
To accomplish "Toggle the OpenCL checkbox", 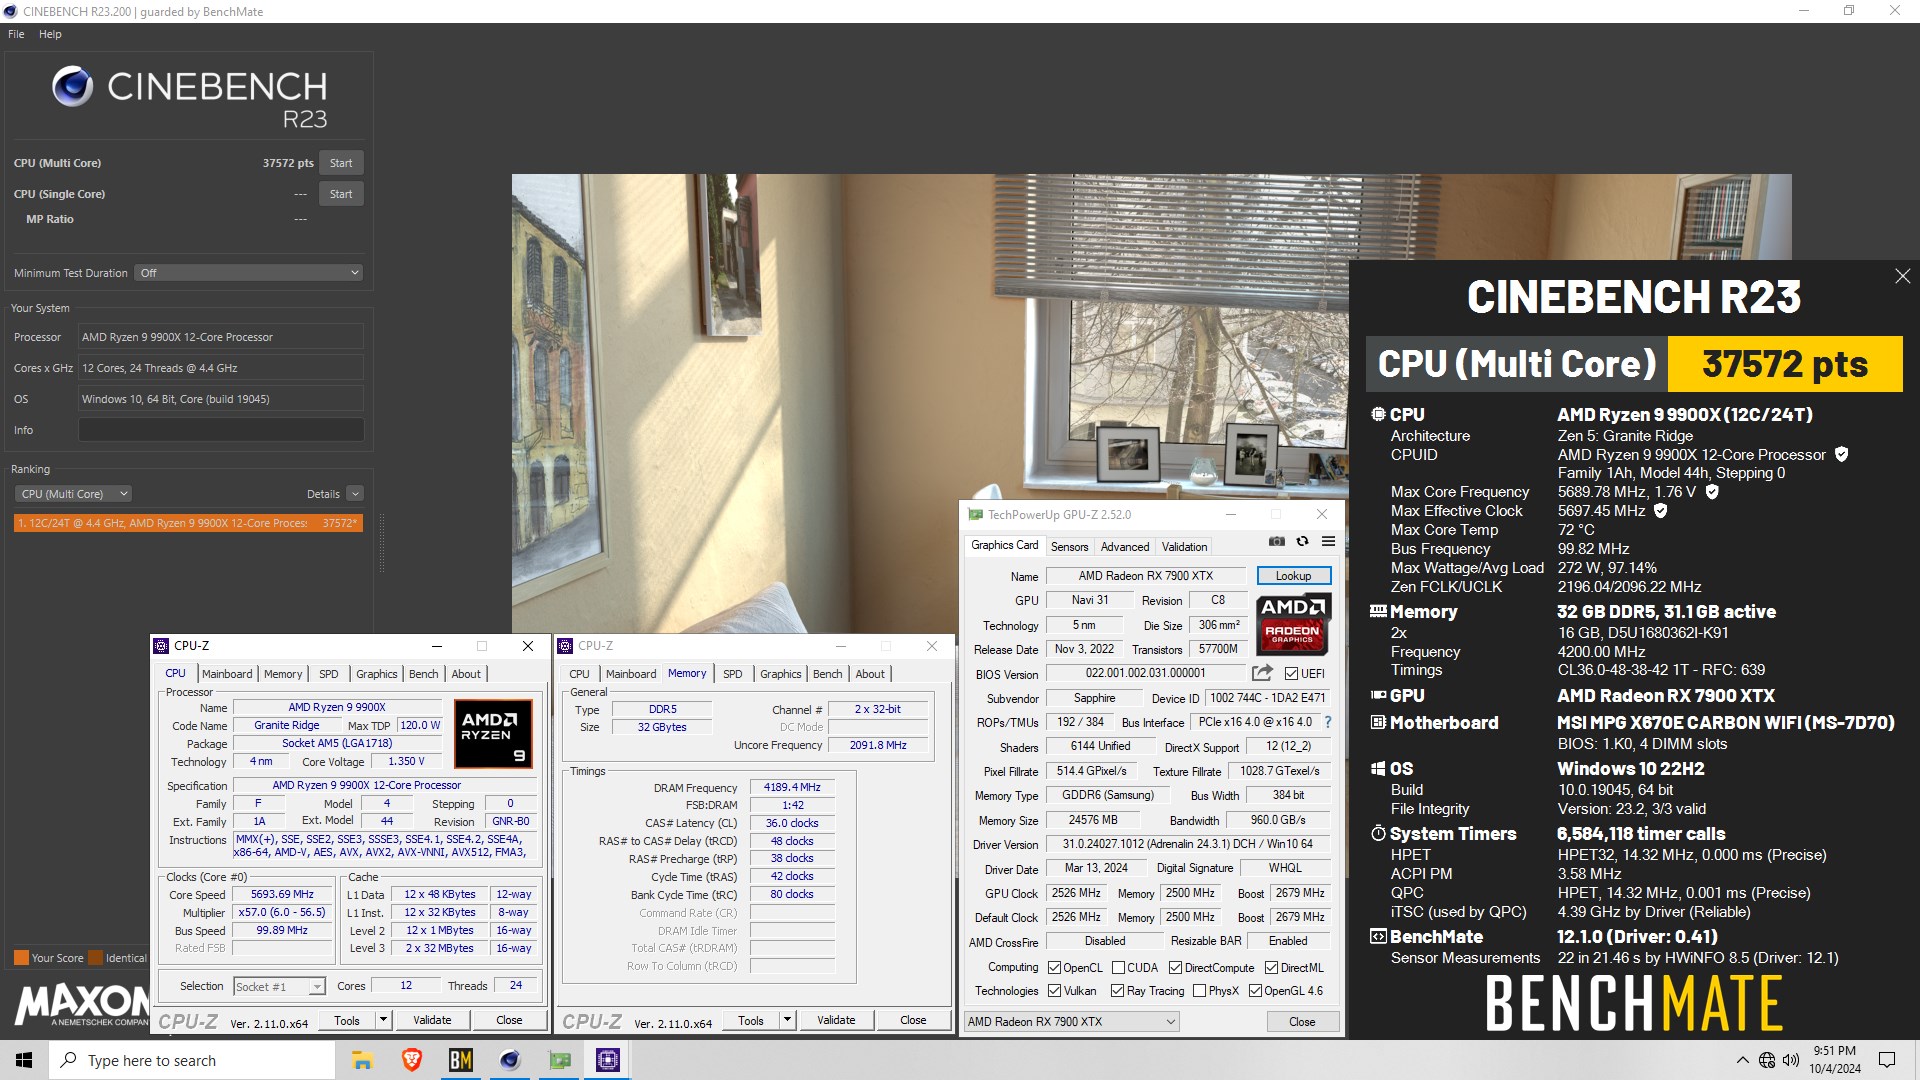I will point(1054,967).
